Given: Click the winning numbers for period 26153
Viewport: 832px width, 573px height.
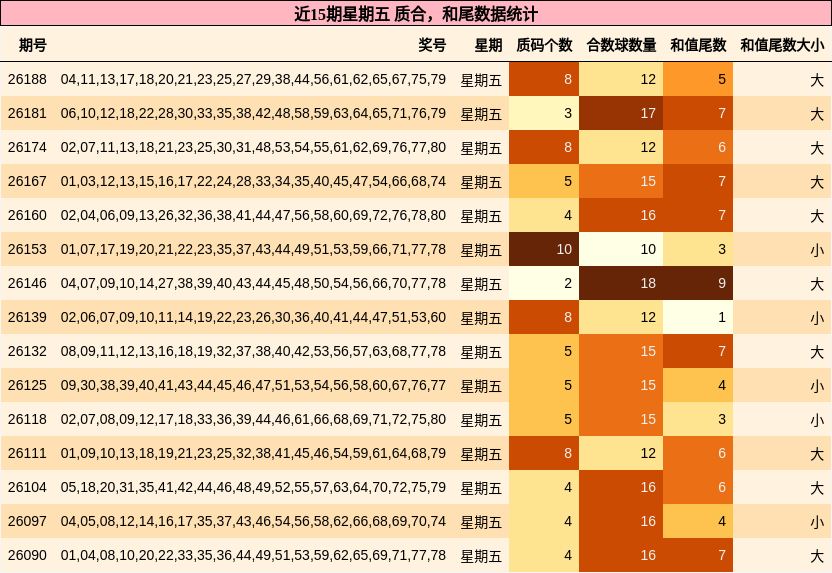Looking at the screenshot, I should pyautogui.click(x=253, y=249).
